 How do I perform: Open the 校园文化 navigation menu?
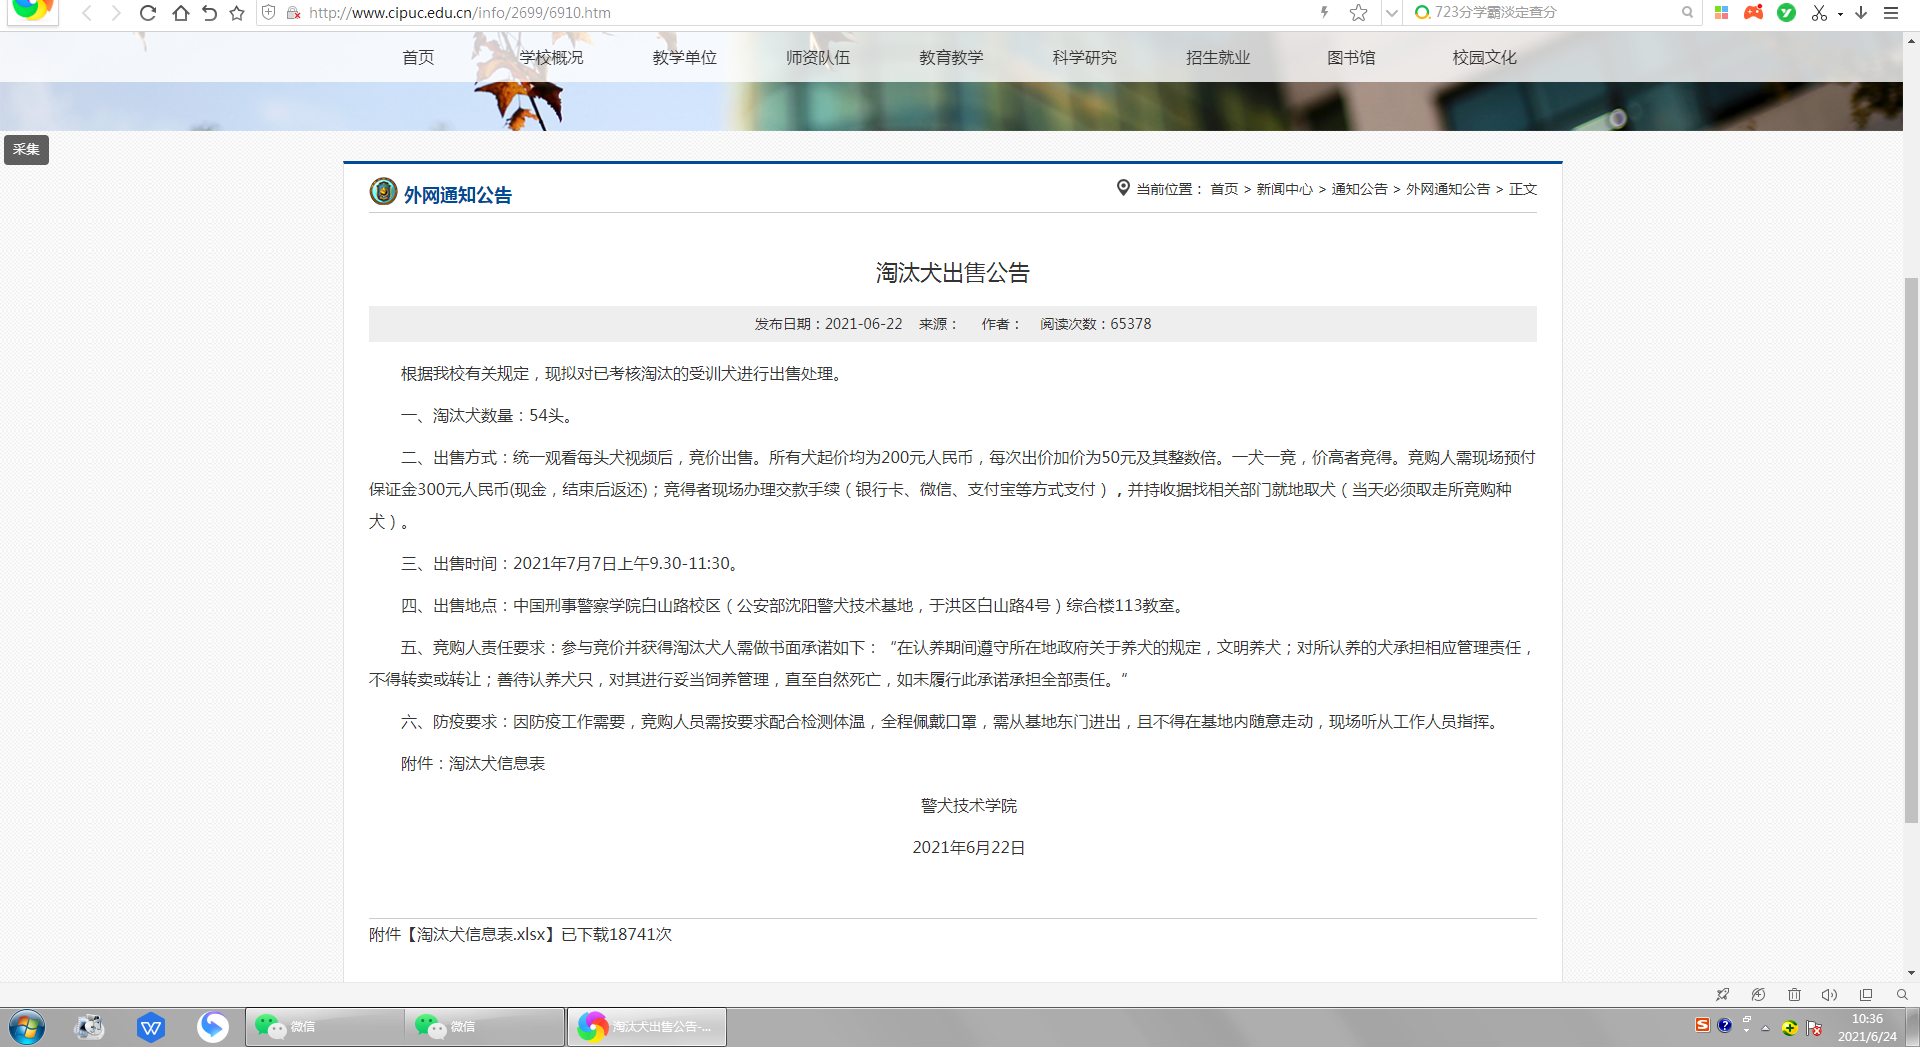[1485, 58]
